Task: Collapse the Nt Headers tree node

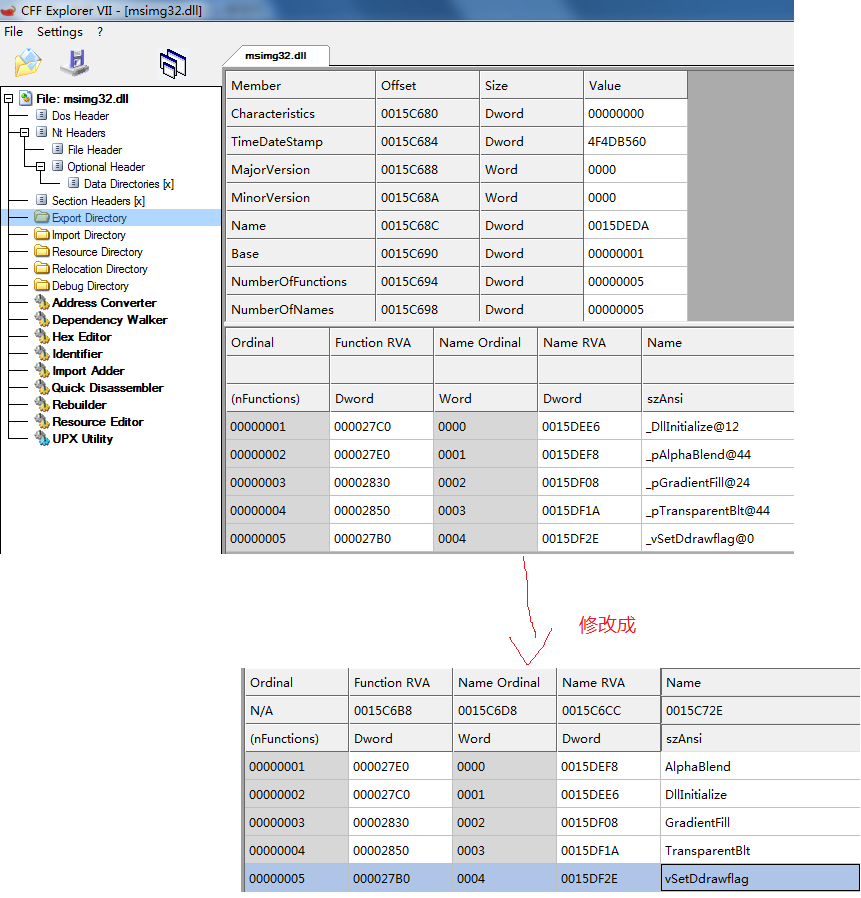Action: pos(25,132)
